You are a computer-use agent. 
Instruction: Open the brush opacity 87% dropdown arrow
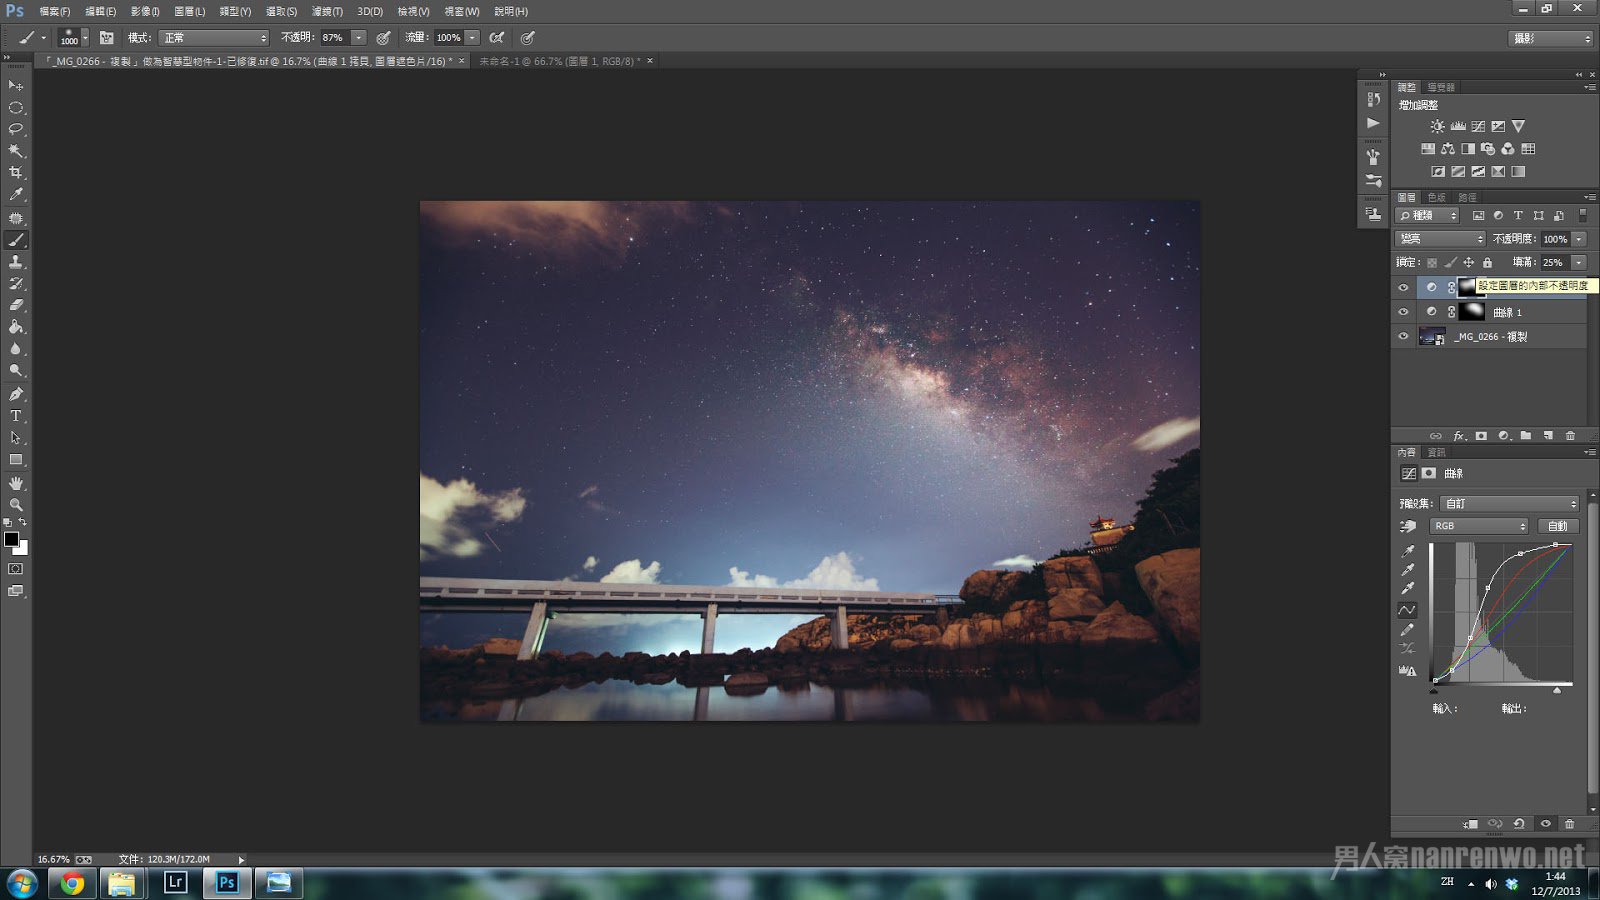(x=359, y=38)
